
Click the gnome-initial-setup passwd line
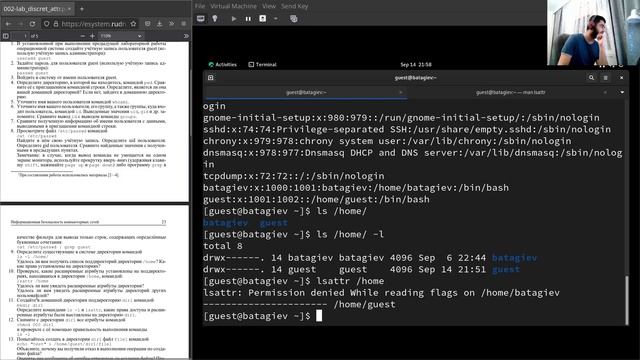click(401, 118)
